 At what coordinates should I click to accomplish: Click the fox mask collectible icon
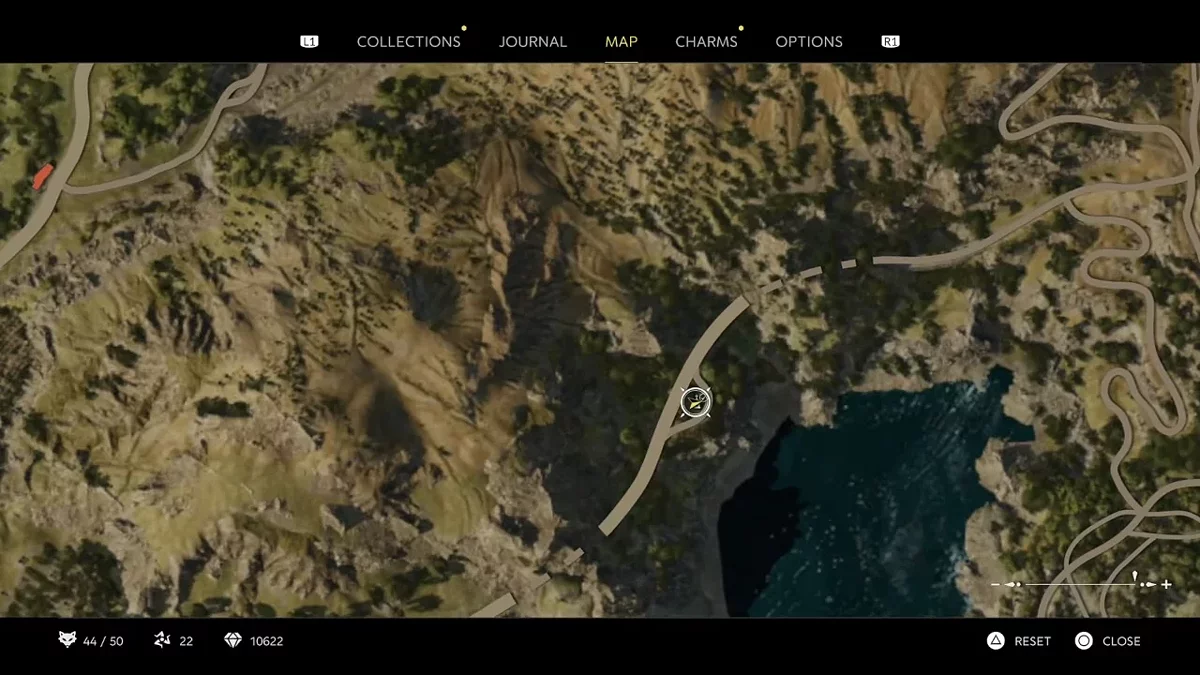click(x=67, y=640)
